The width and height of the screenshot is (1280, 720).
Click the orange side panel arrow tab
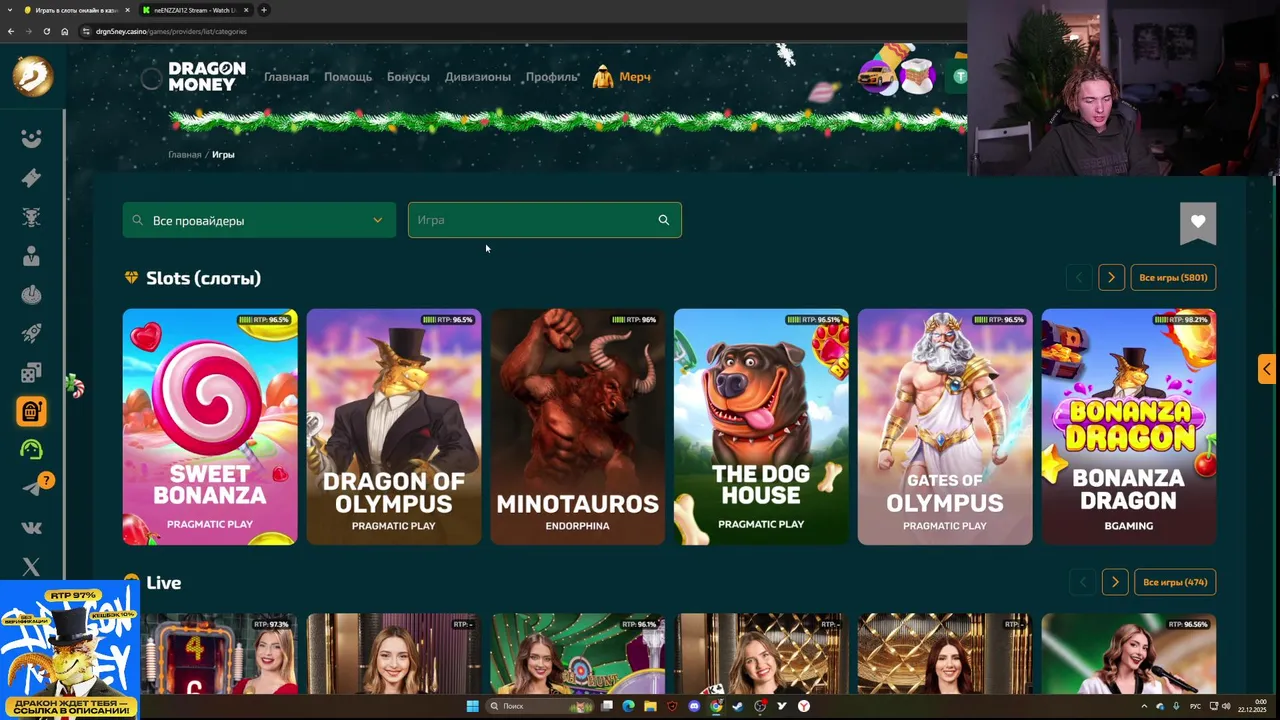[x=1267, y=368]
